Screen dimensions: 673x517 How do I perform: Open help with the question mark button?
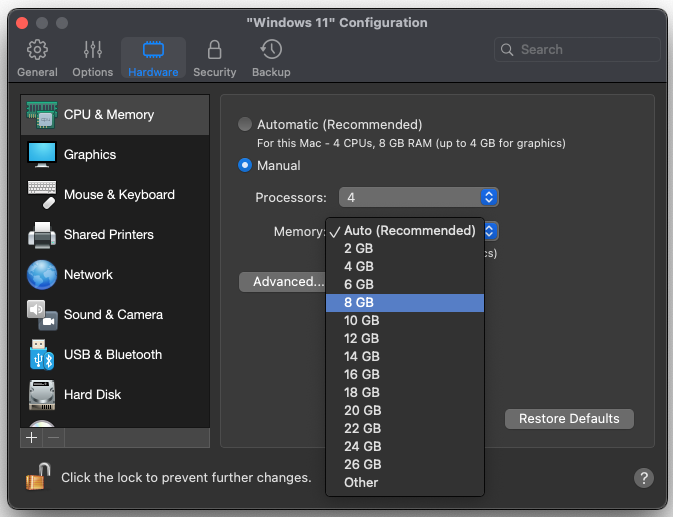coord(644,478)
